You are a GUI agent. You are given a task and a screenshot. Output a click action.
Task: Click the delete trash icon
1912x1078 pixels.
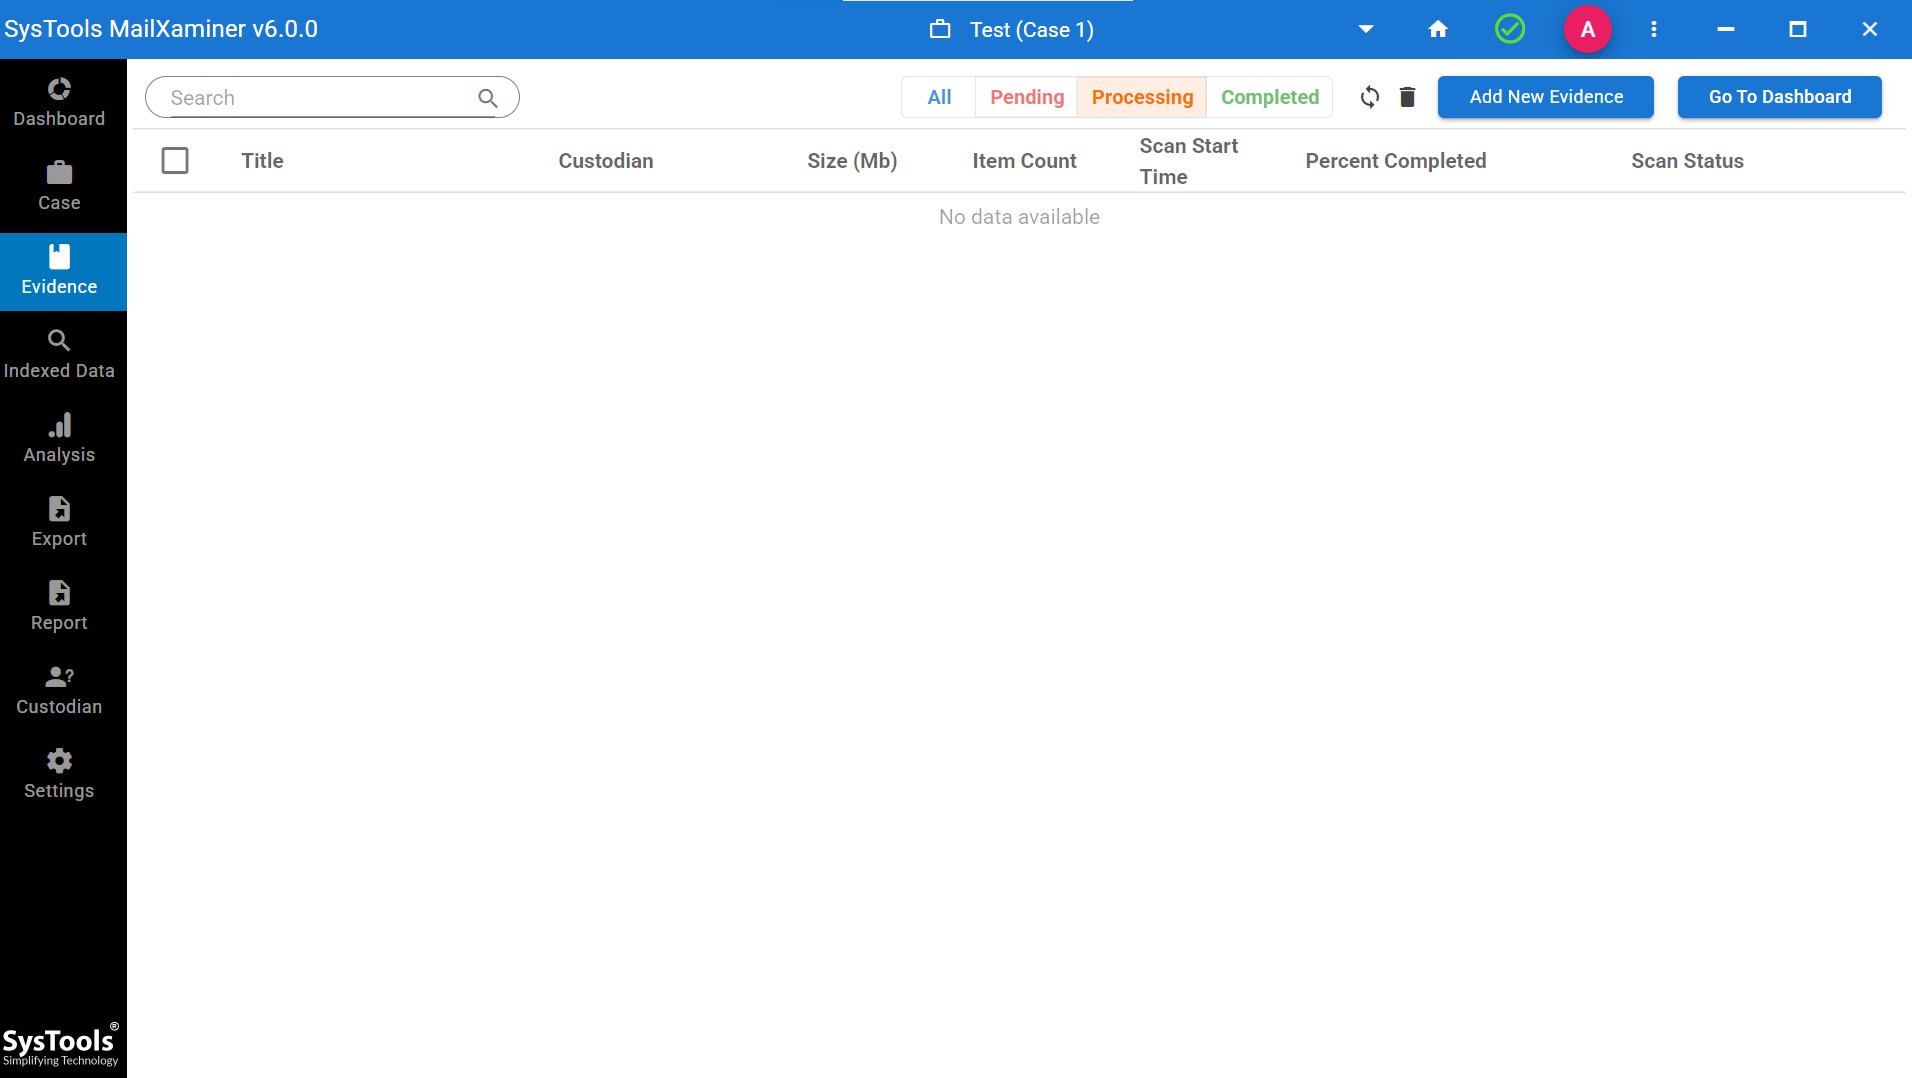[1407, 97]
